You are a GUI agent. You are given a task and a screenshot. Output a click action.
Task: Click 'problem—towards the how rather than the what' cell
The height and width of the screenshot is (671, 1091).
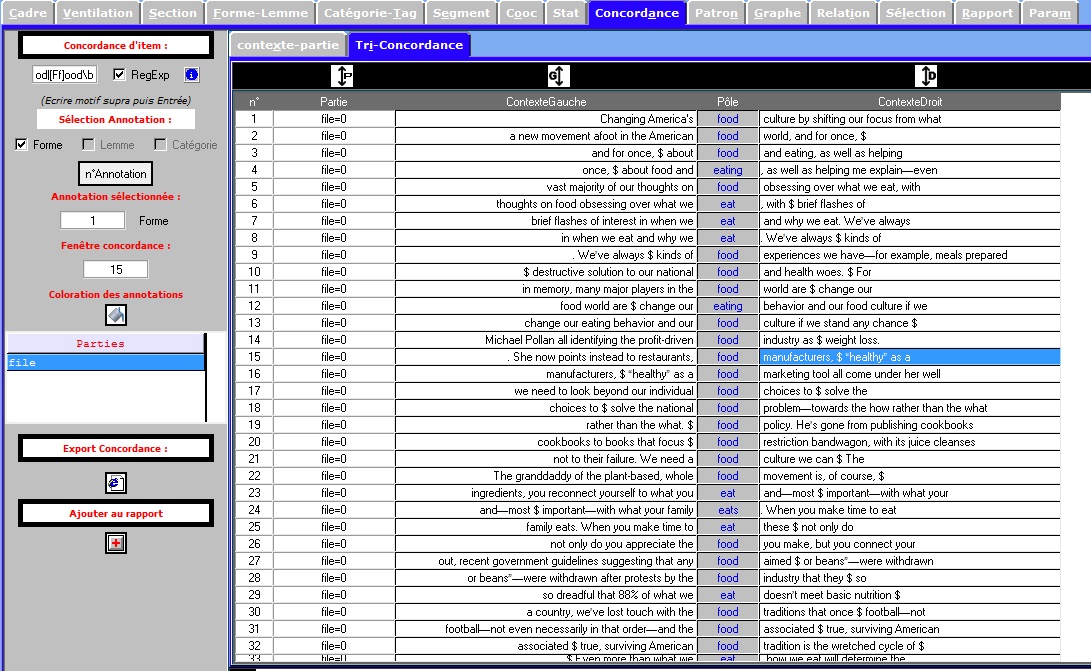(x=909, y=408)
